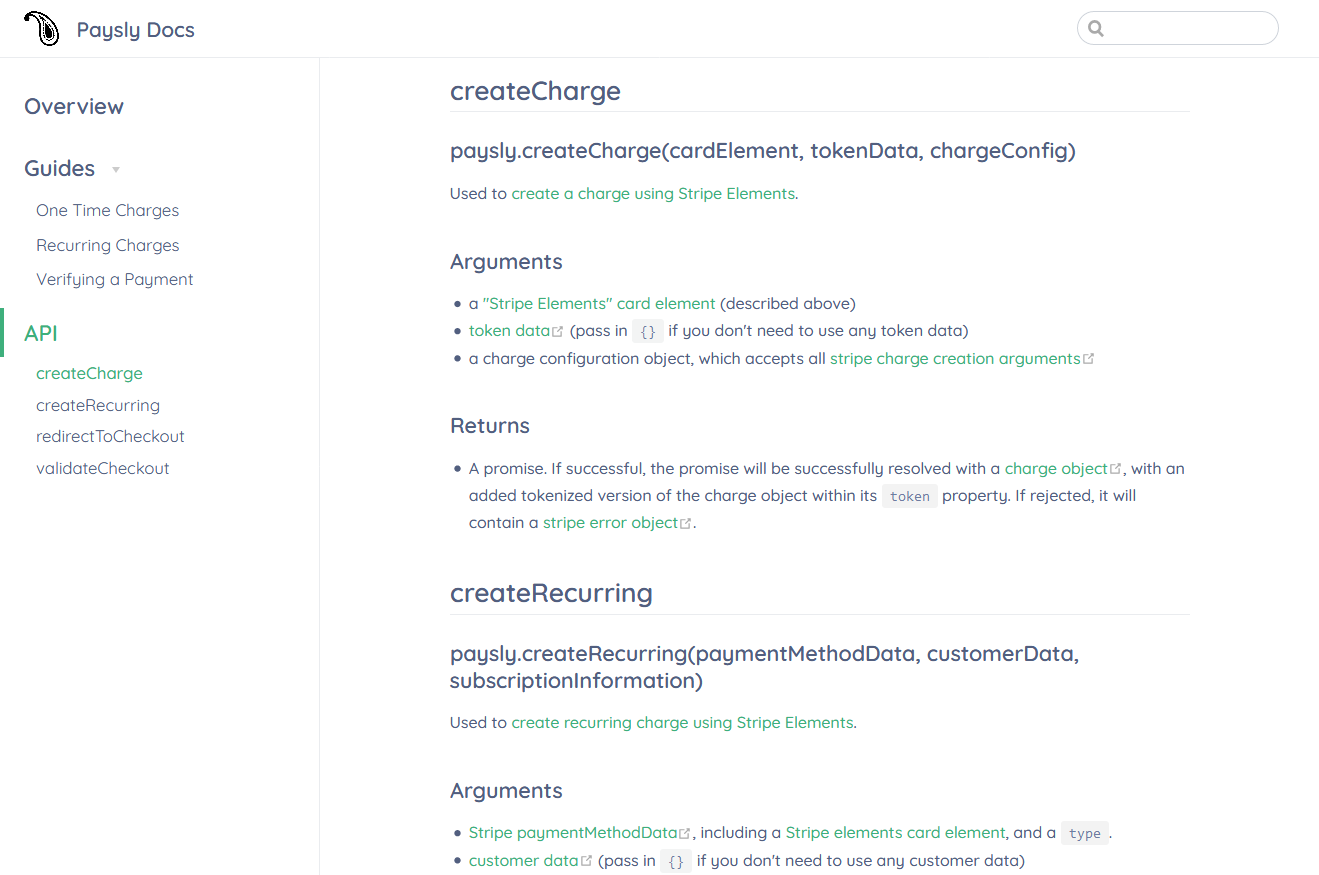This screenshot has width=1319, height=875.
Task: Collapse the Guides section arrow
Action: click(x=116, y=169)
